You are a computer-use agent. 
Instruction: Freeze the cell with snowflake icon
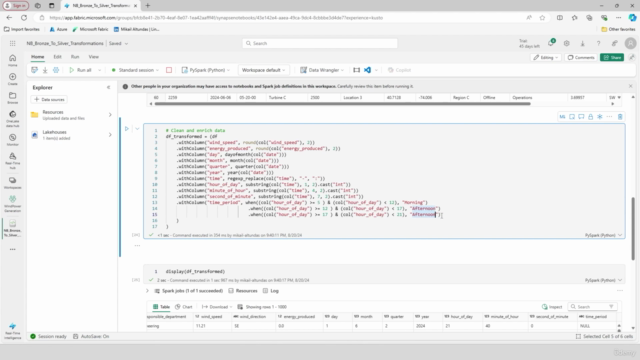[x=600, y=117]
